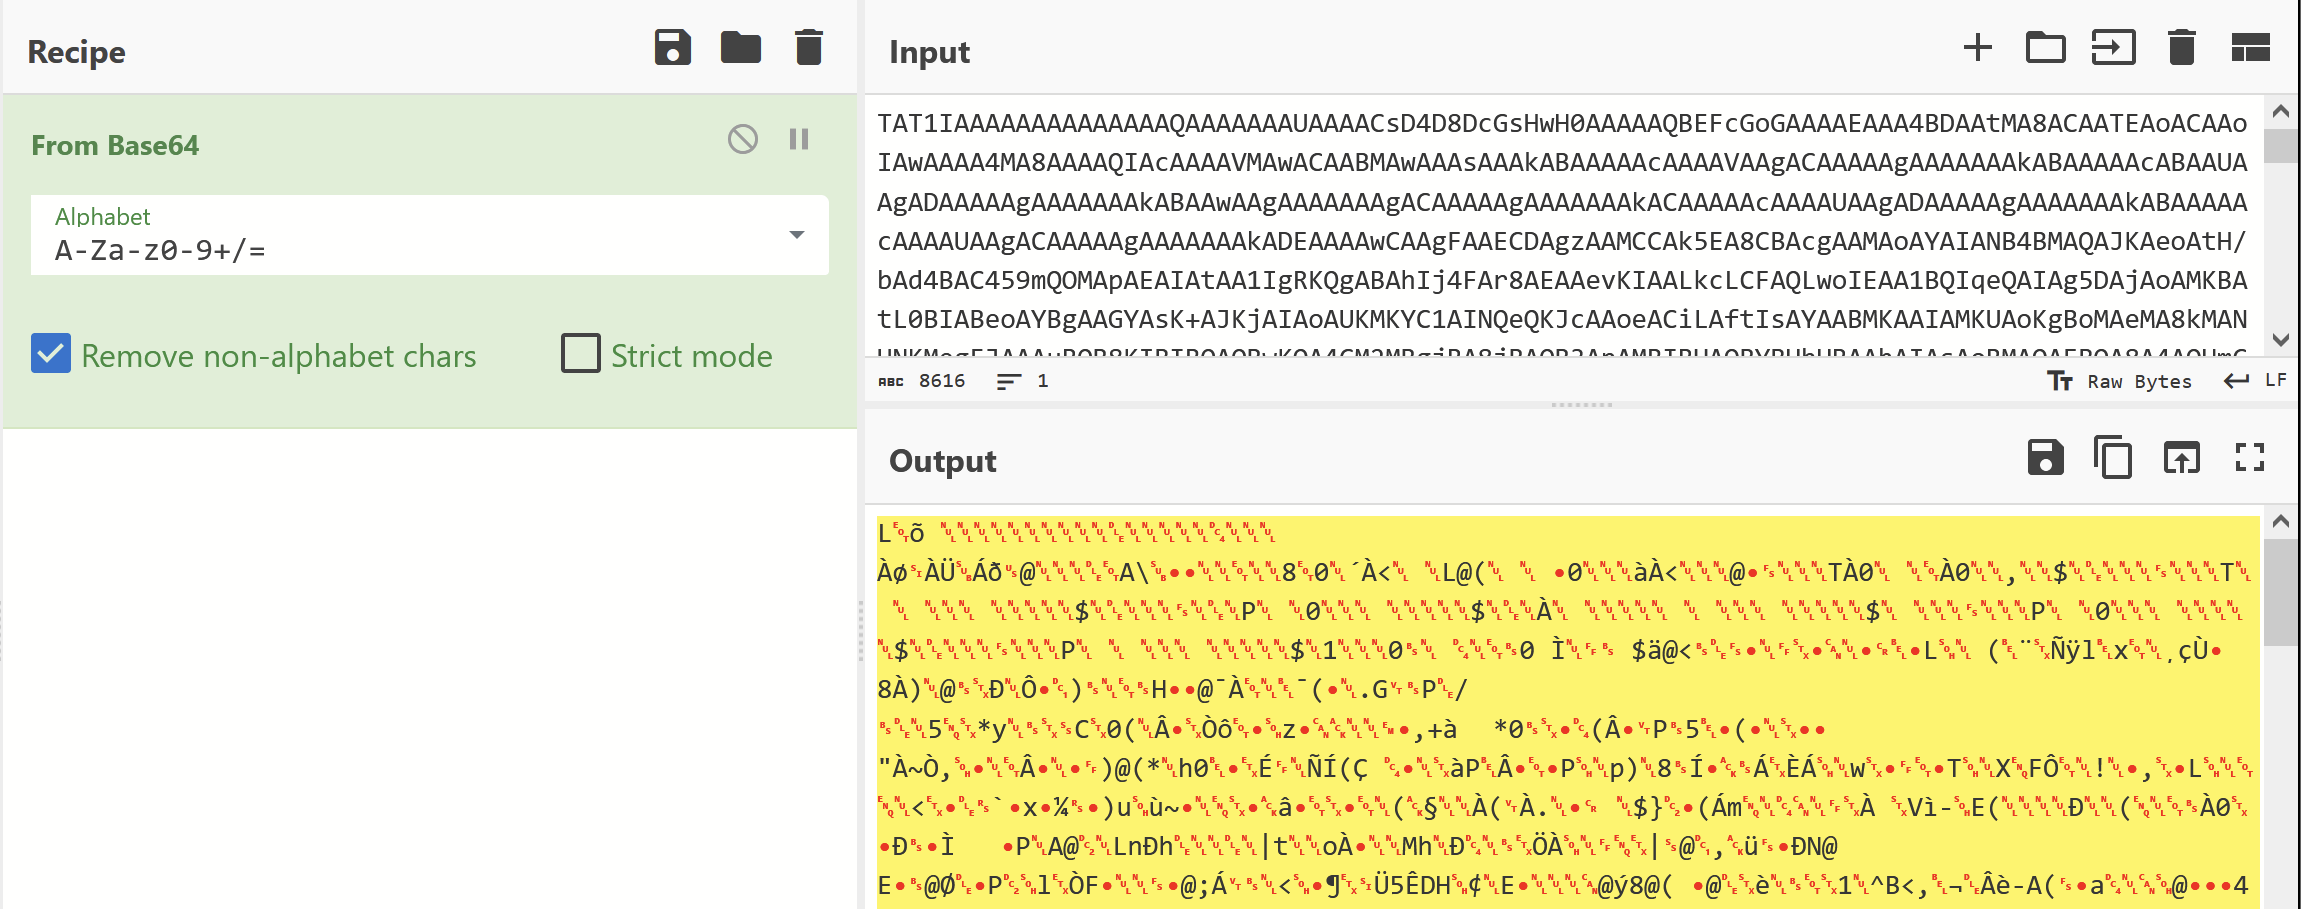Open a file as input
Image resolution: width=2301 pixels, height=909 pixels.
[x=2045, y=47]
